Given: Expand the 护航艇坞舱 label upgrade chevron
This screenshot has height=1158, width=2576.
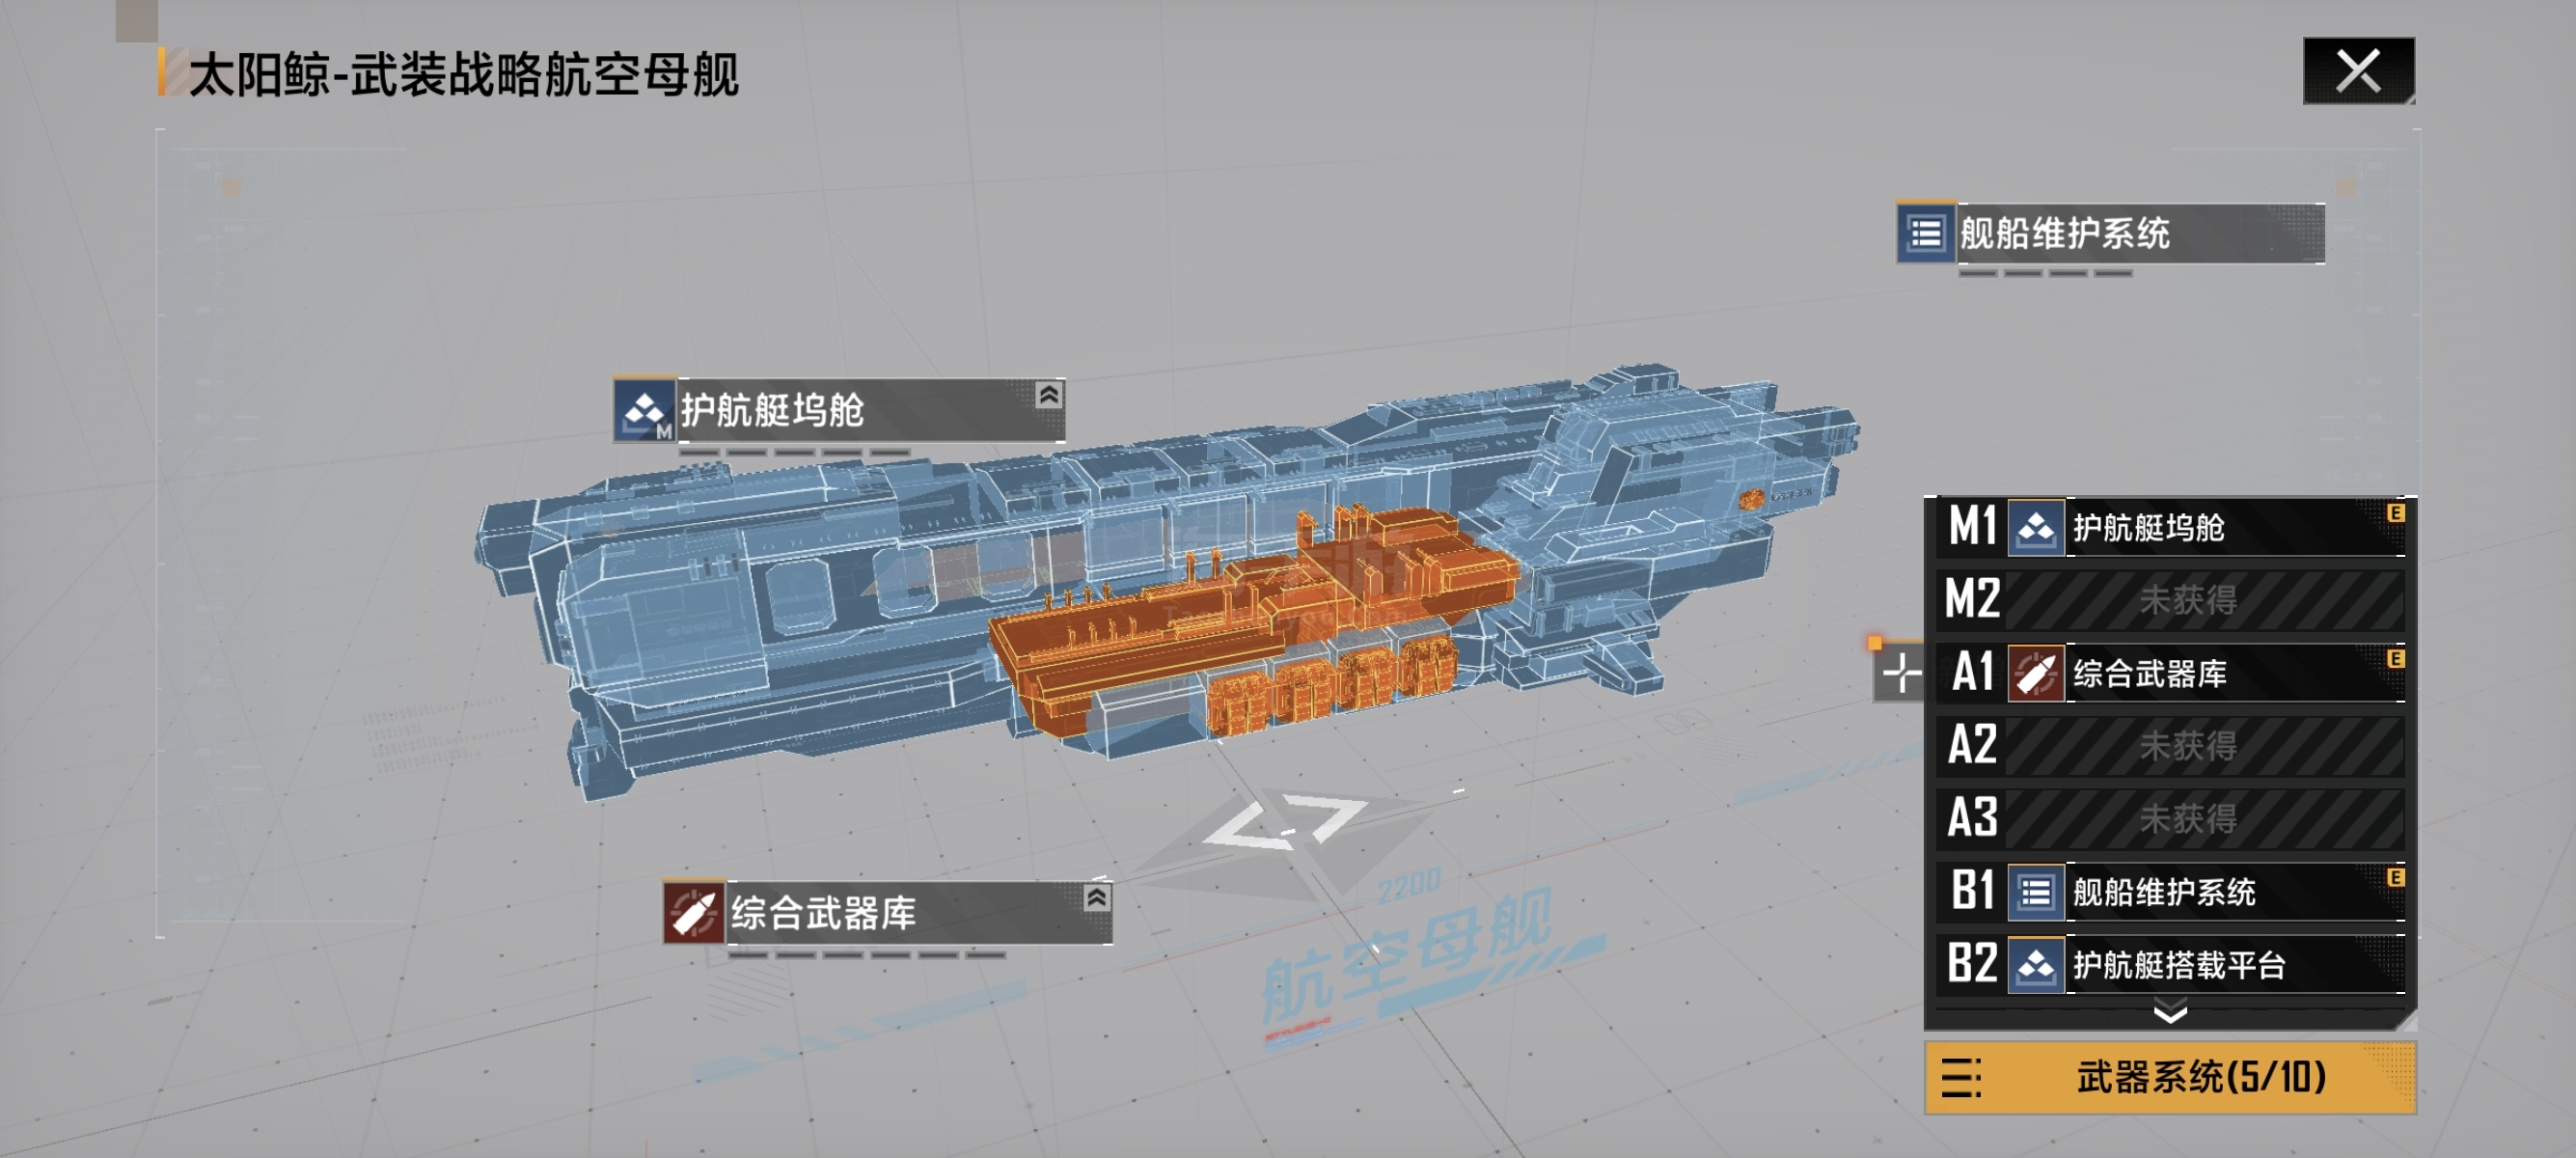Looking at the screenshot, I should 1048,395.
